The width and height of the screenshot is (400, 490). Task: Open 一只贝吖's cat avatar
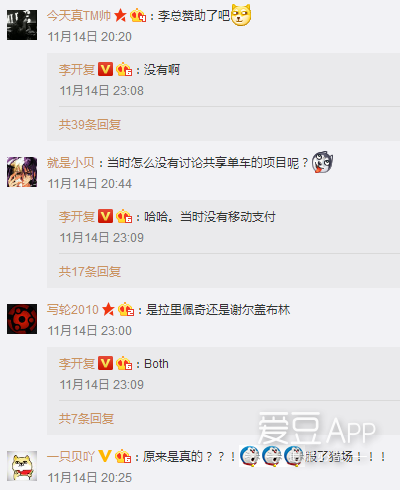(22, 466)
